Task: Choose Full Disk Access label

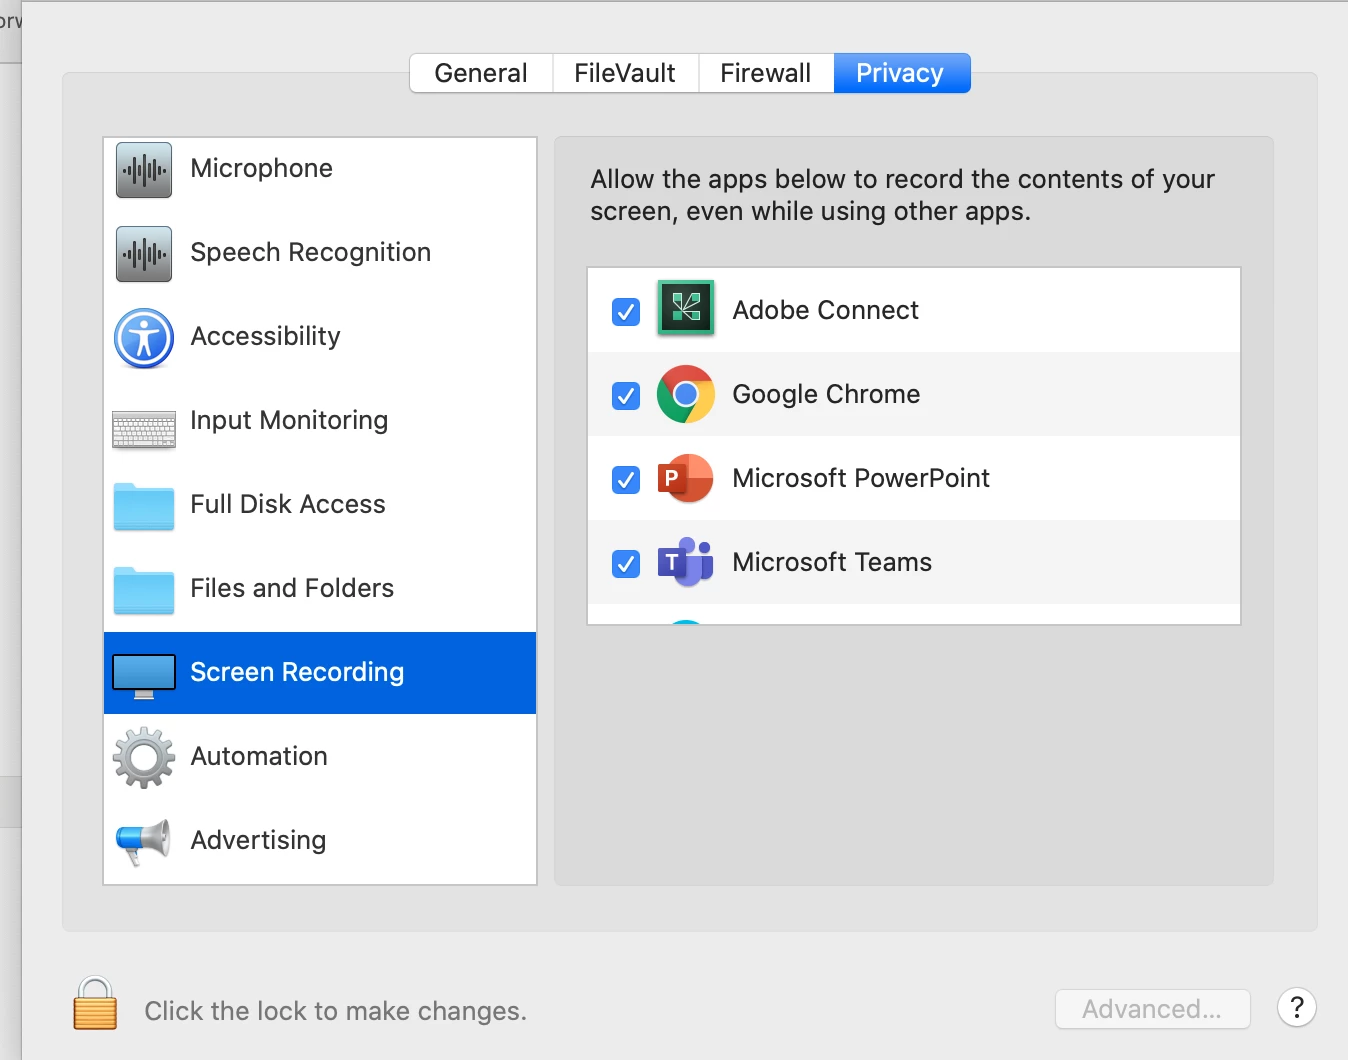Action: click(288, 504)
